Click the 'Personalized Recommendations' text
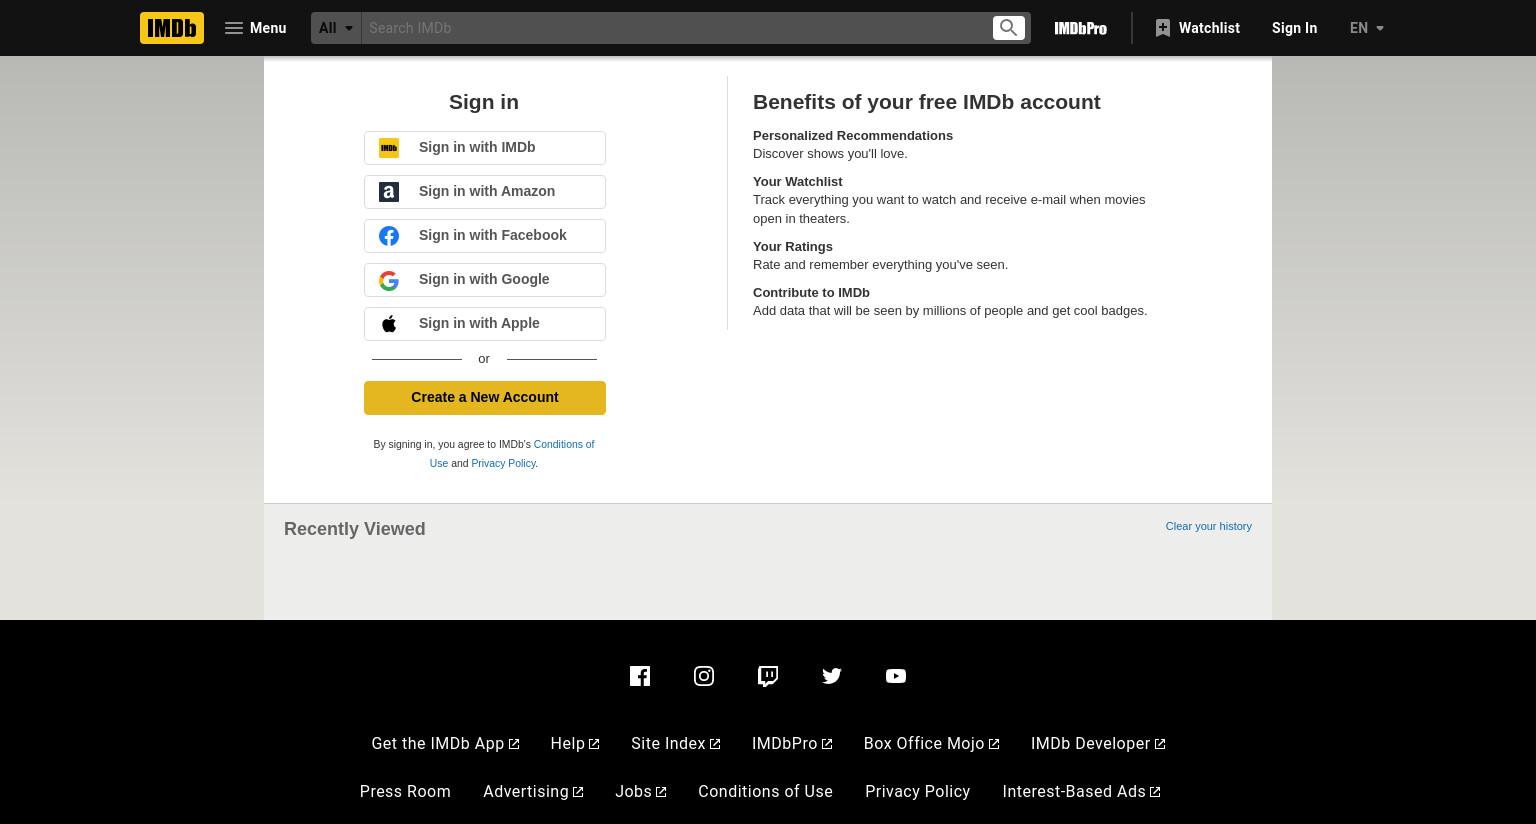Viewport: 1536px width, 824px height. [853, 136]
